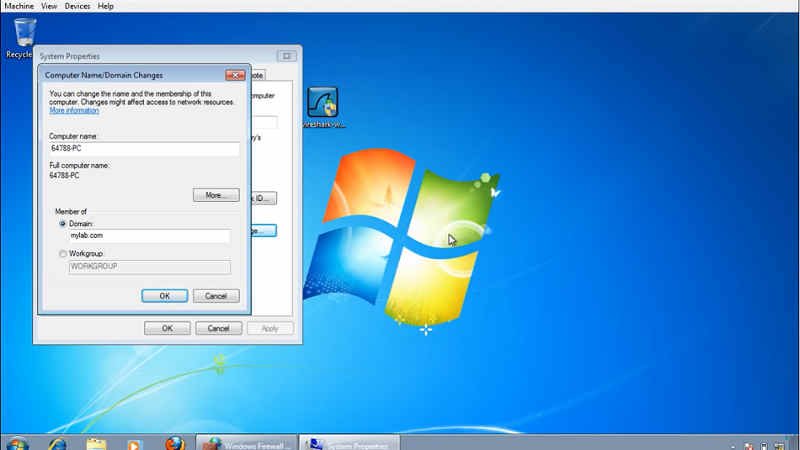This screenshot has width=800, height=450.
Task: Click the Domain field containing mylab.com
Action: pos(149,236)
